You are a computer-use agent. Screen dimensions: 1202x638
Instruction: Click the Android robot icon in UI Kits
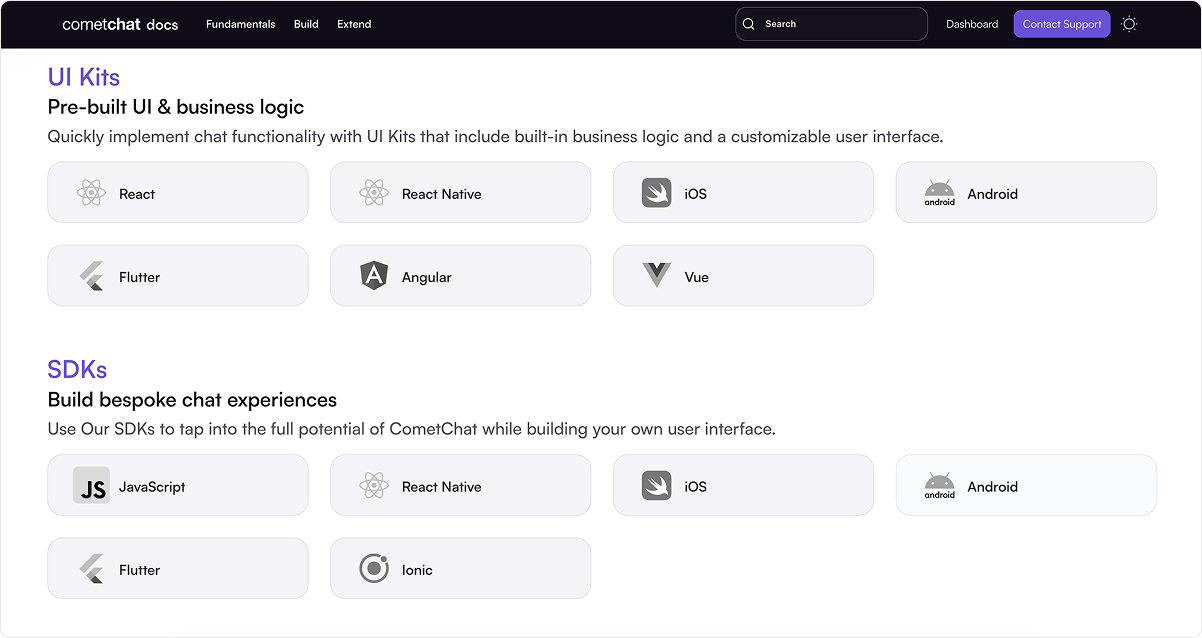[939, 193]
